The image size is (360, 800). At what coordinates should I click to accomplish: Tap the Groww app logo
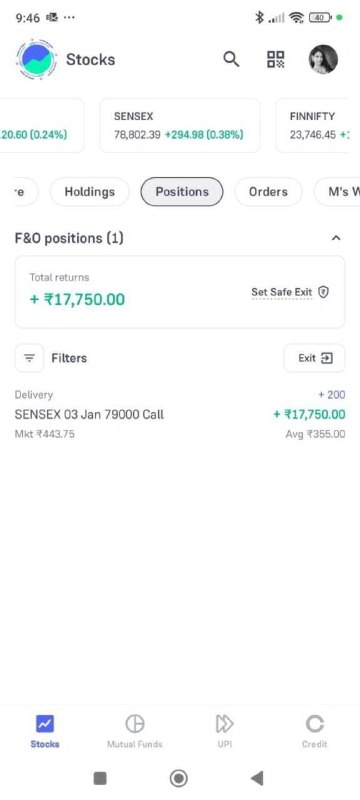[x=36, y=59]
